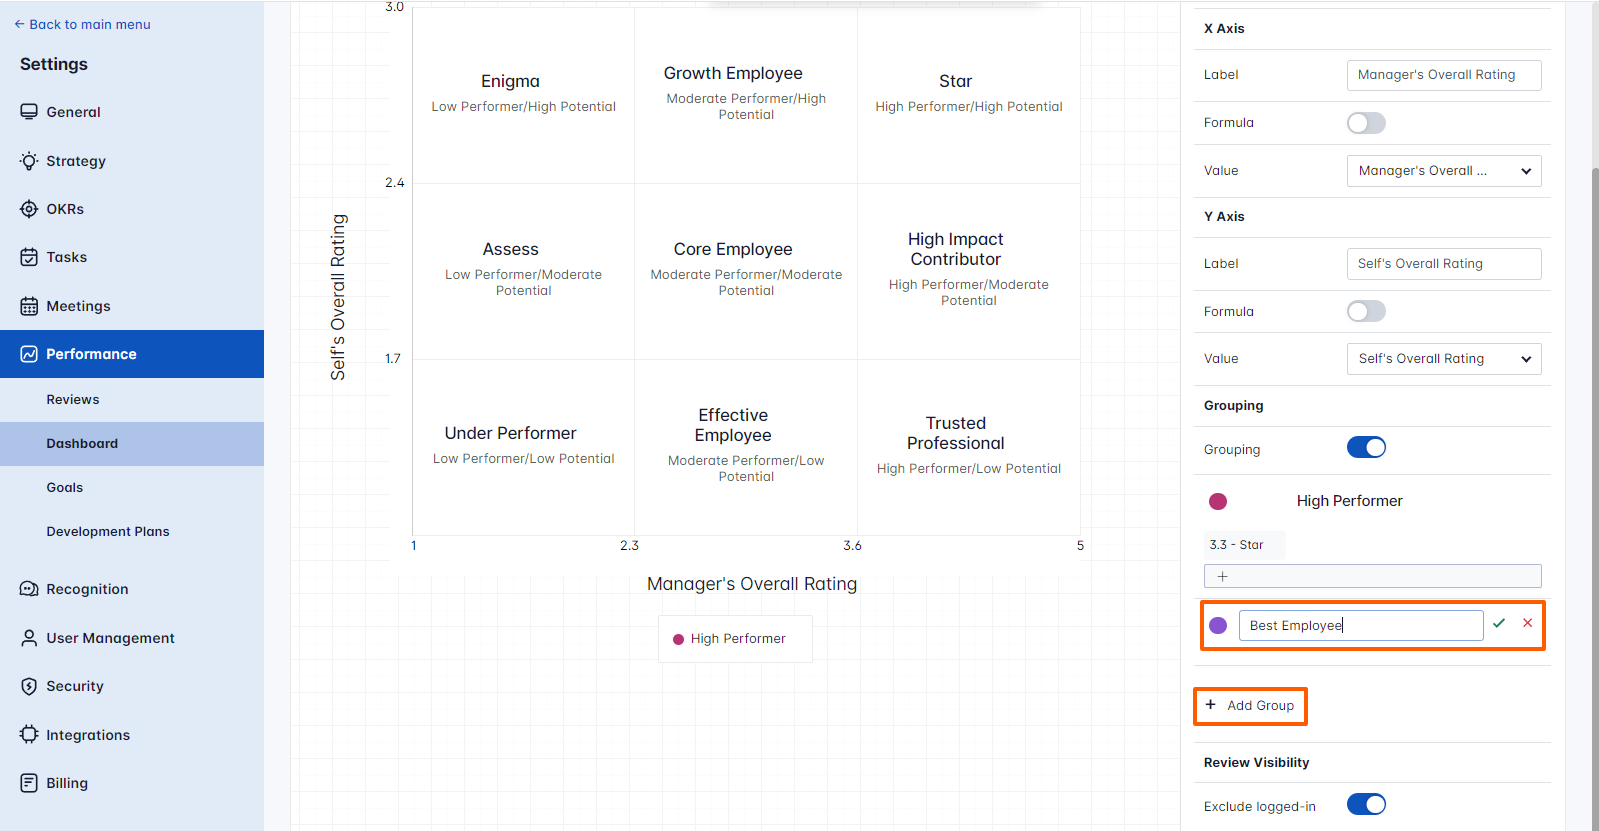Click the General settings icon in sidebar
This screenshot has width=1599, height=831.
29,112
